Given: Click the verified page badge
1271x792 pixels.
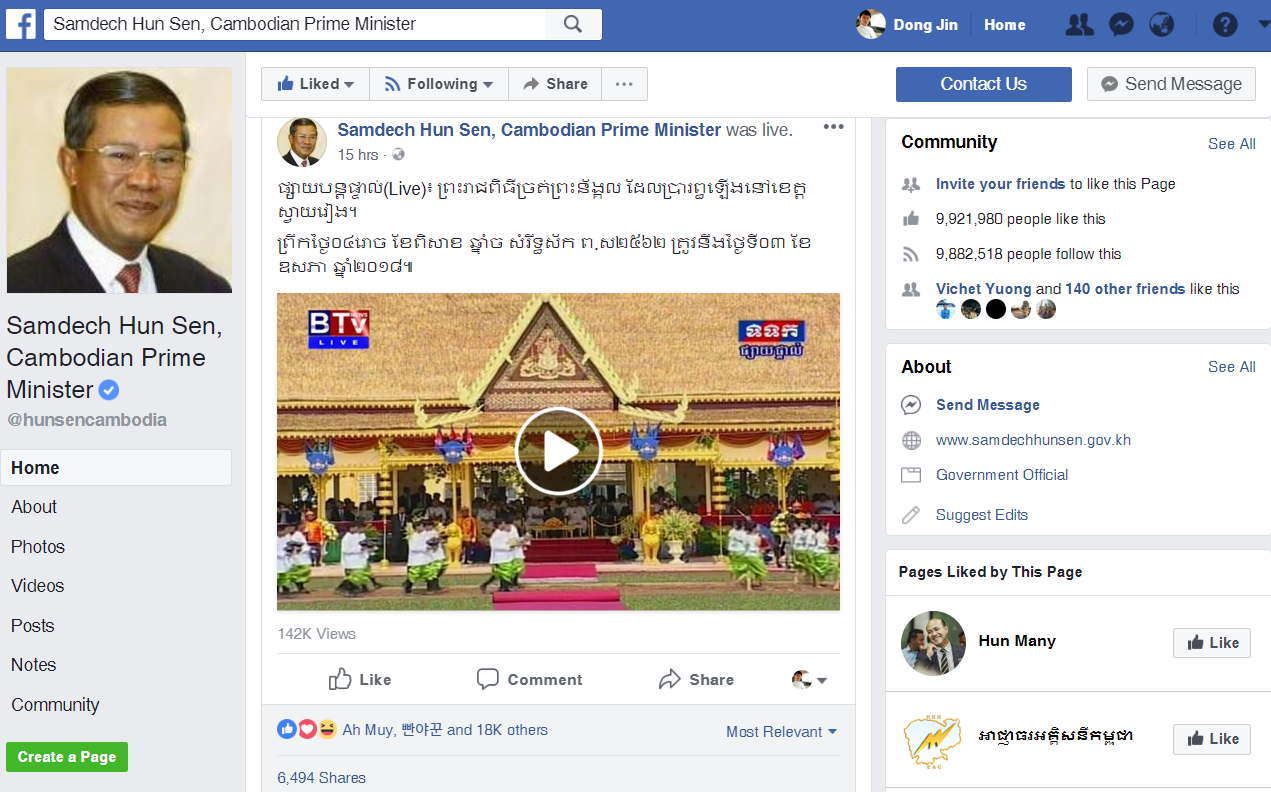Looking at the screenshot, I should pyautogui.click(x=109, y=390).
